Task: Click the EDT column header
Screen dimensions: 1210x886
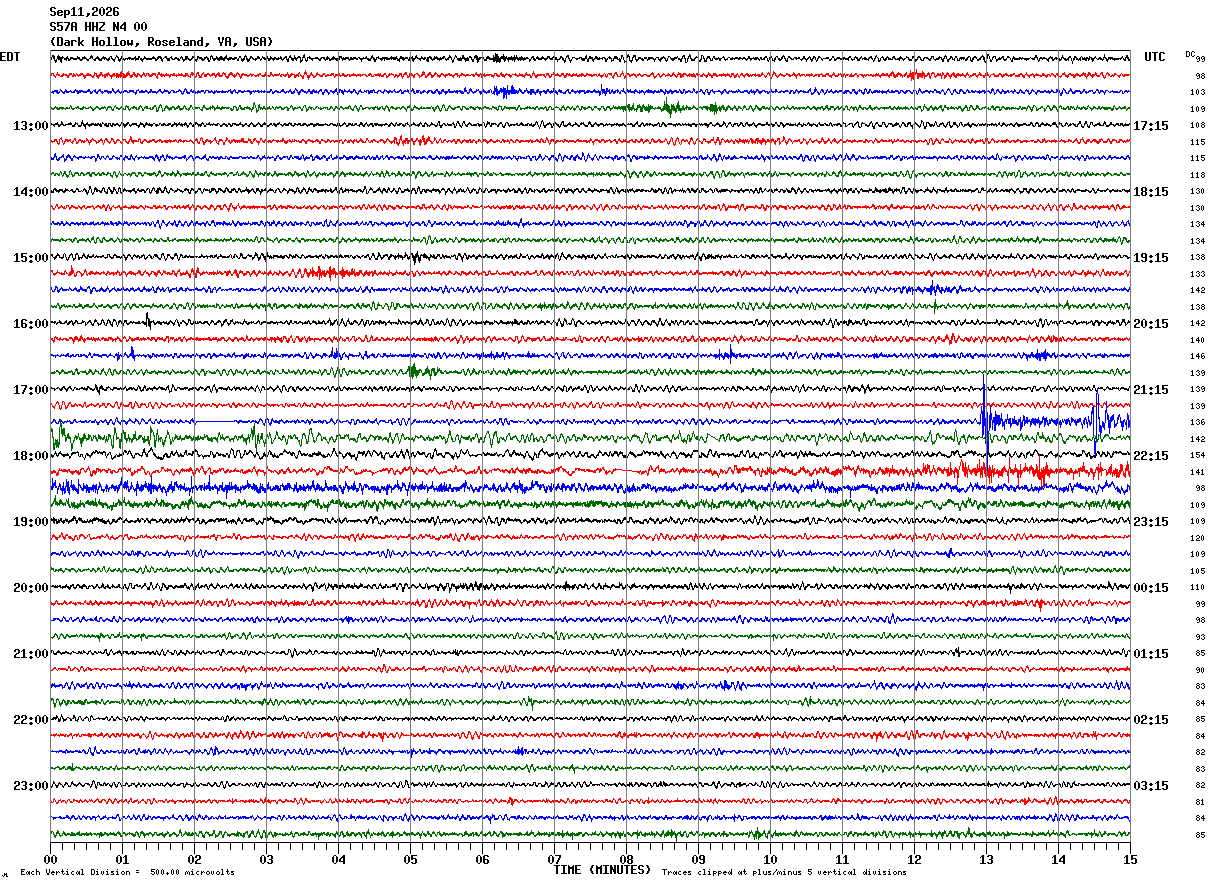Action: point(10,57)
